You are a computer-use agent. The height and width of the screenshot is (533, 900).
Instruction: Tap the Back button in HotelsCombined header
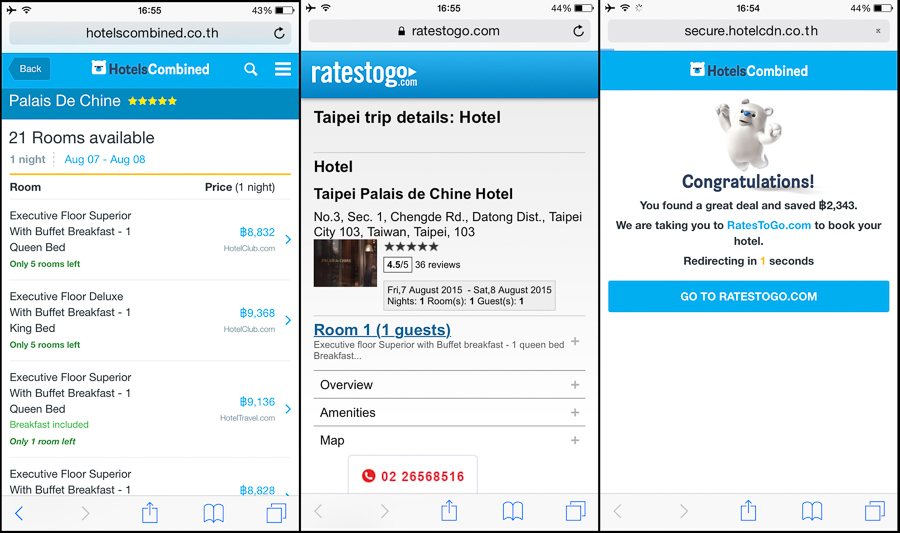30,69
